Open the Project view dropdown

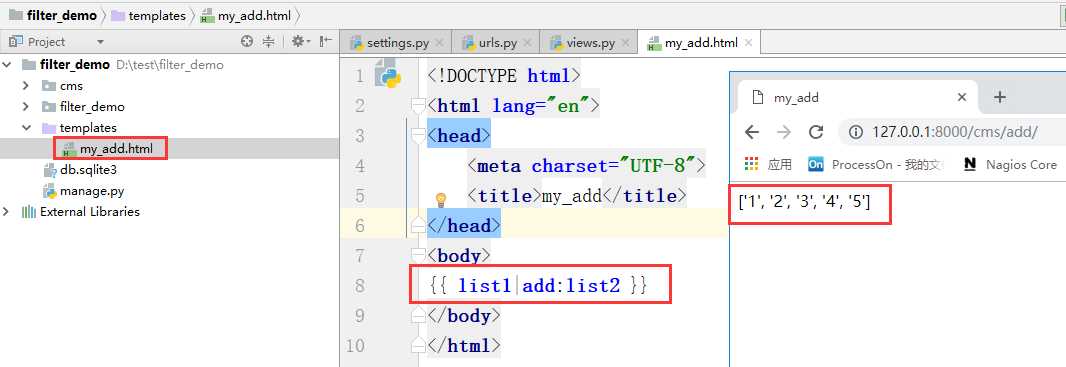(x=101, y=42)
